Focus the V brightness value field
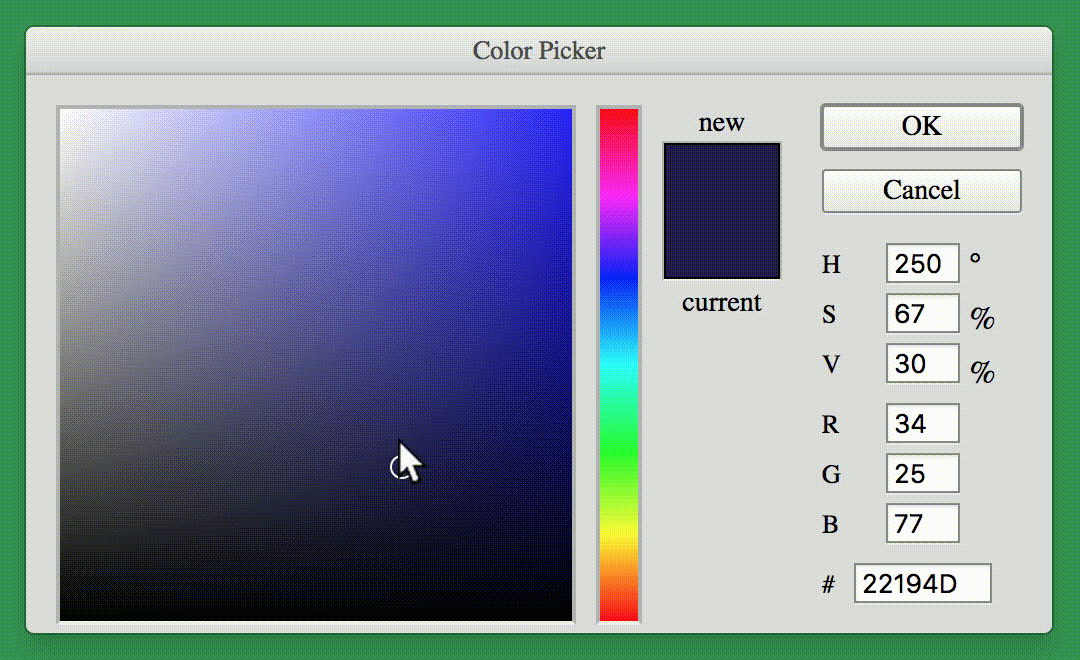The width and height of the screenshot is (1080, 660). click(922, 363)
